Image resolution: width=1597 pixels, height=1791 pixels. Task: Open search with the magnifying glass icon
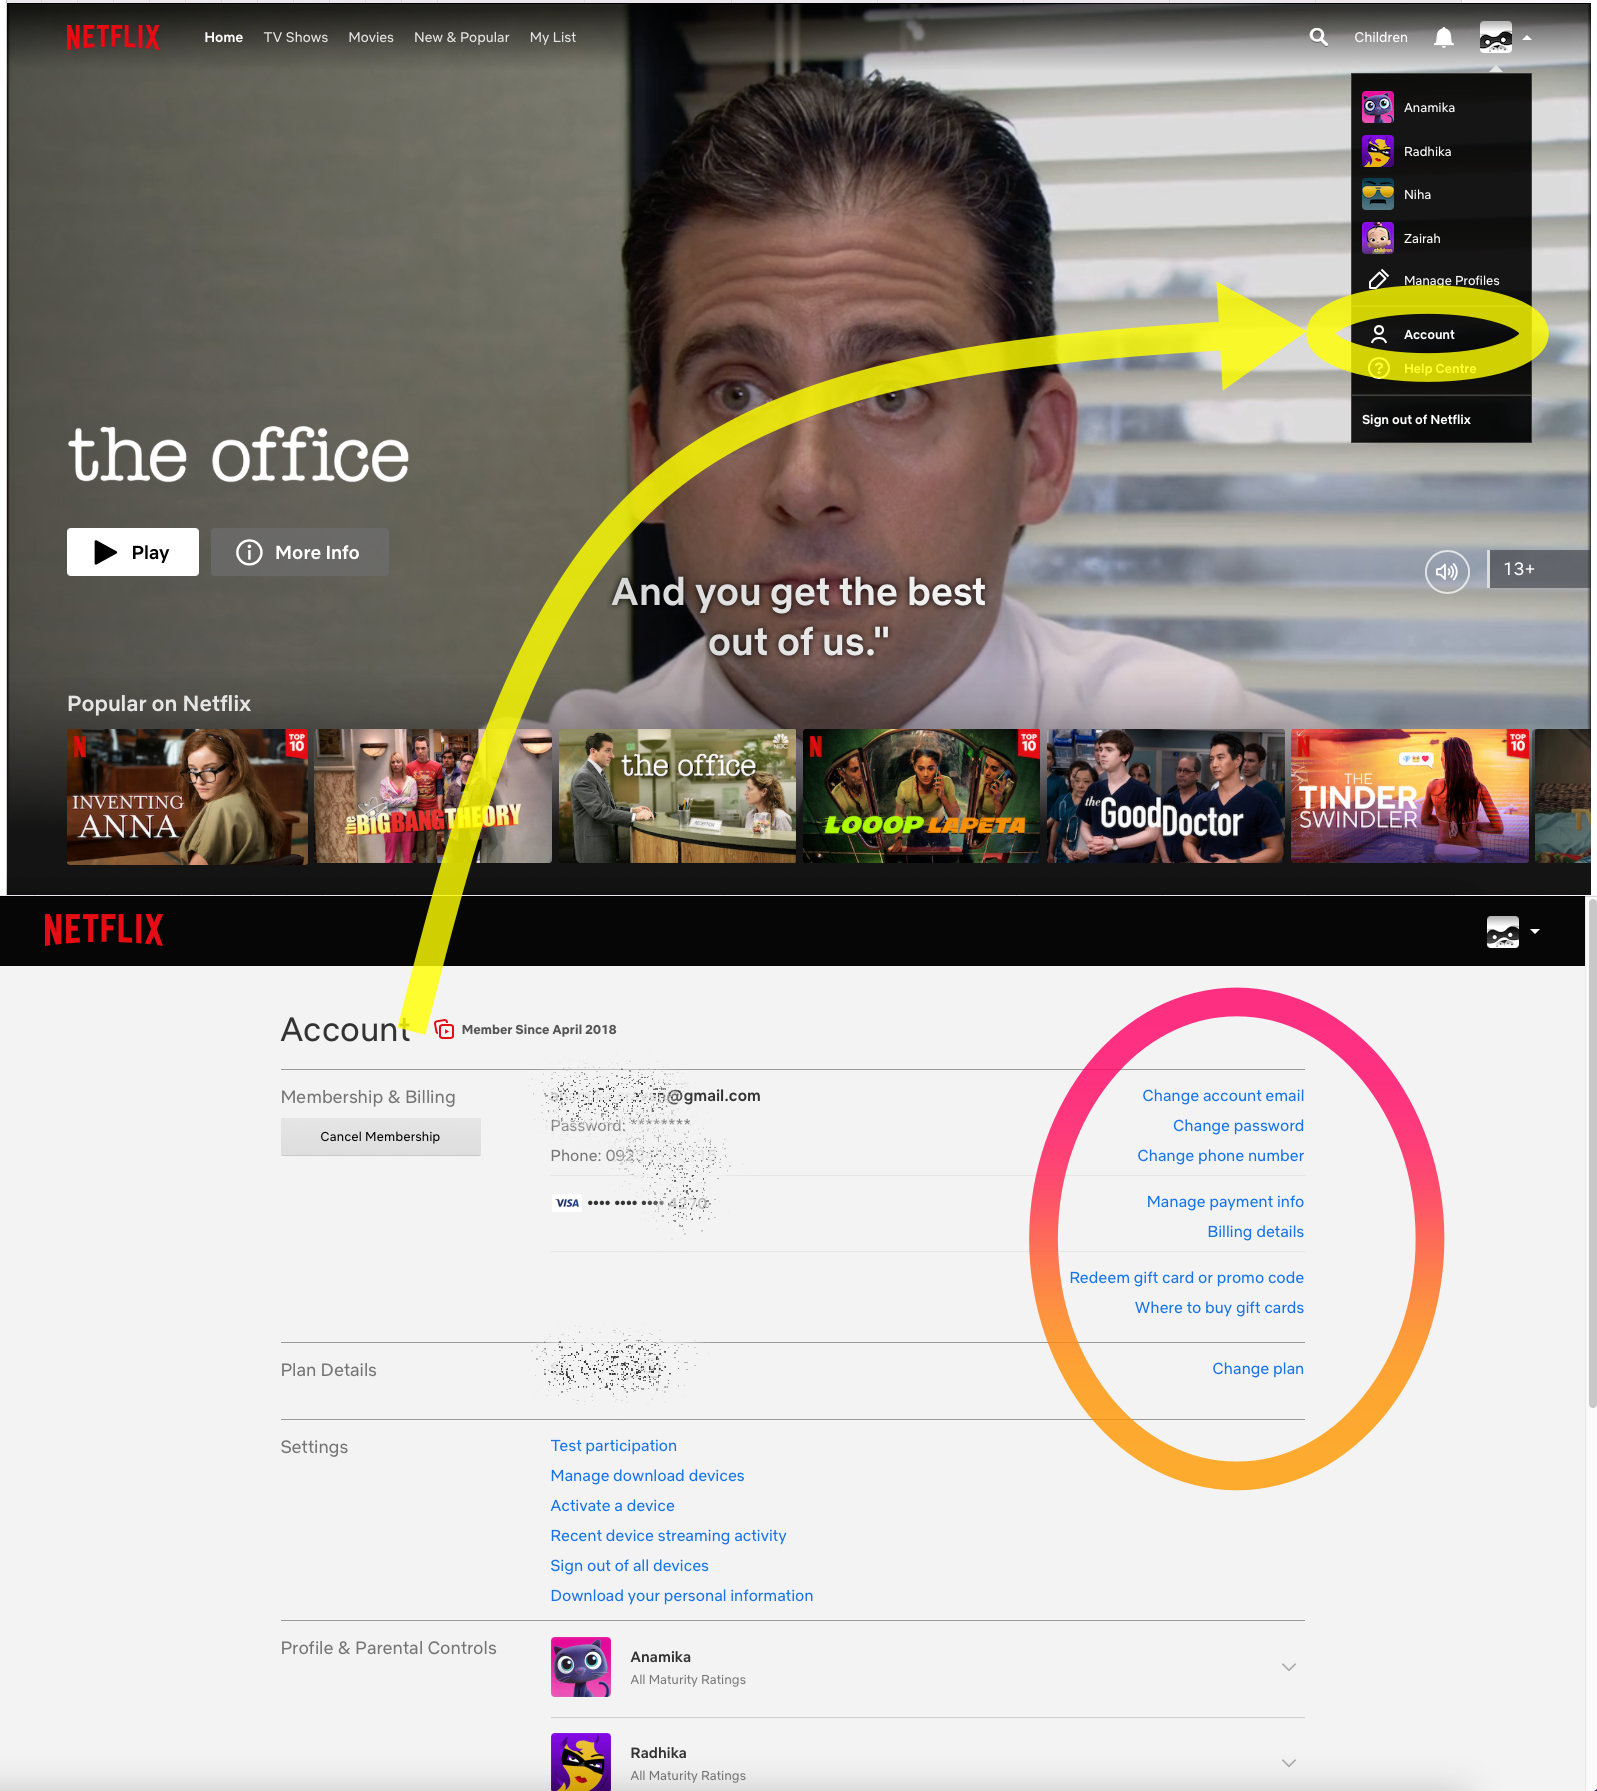(x=1319, y=37)
